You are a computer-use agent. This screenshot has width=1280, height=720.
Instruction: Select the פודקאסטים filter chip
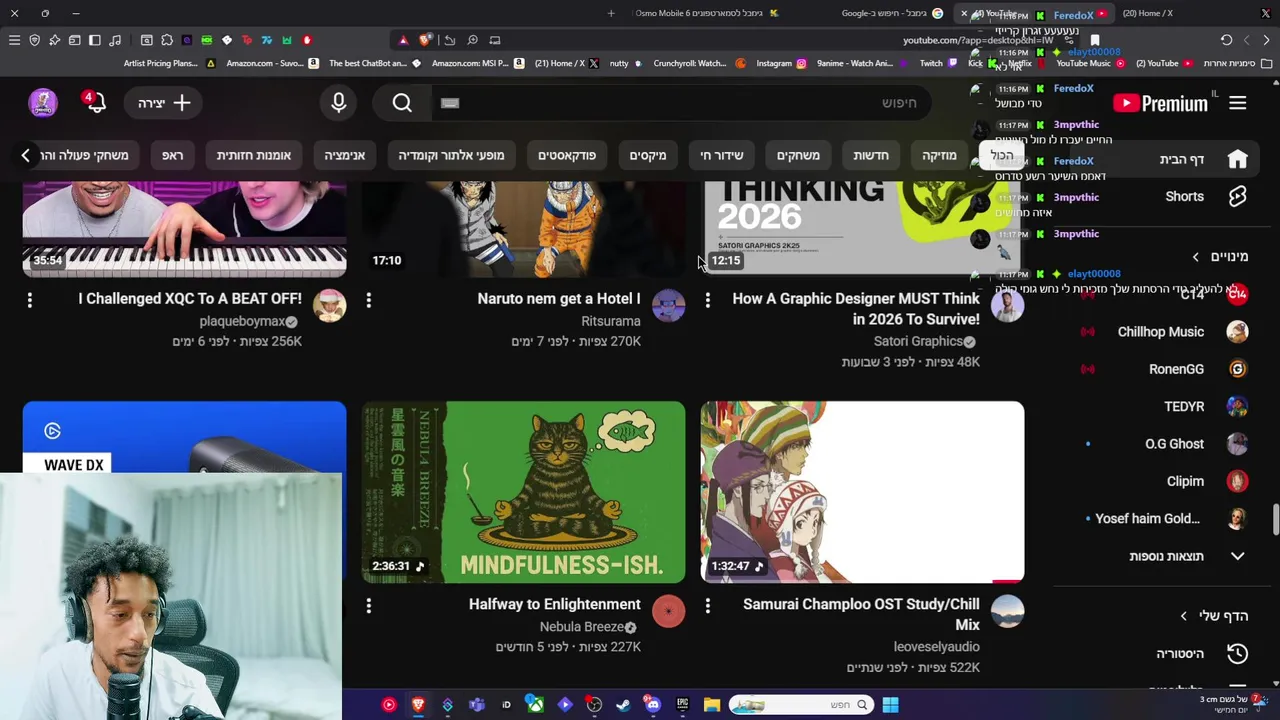pyautogui.click(x=566, y=155)
